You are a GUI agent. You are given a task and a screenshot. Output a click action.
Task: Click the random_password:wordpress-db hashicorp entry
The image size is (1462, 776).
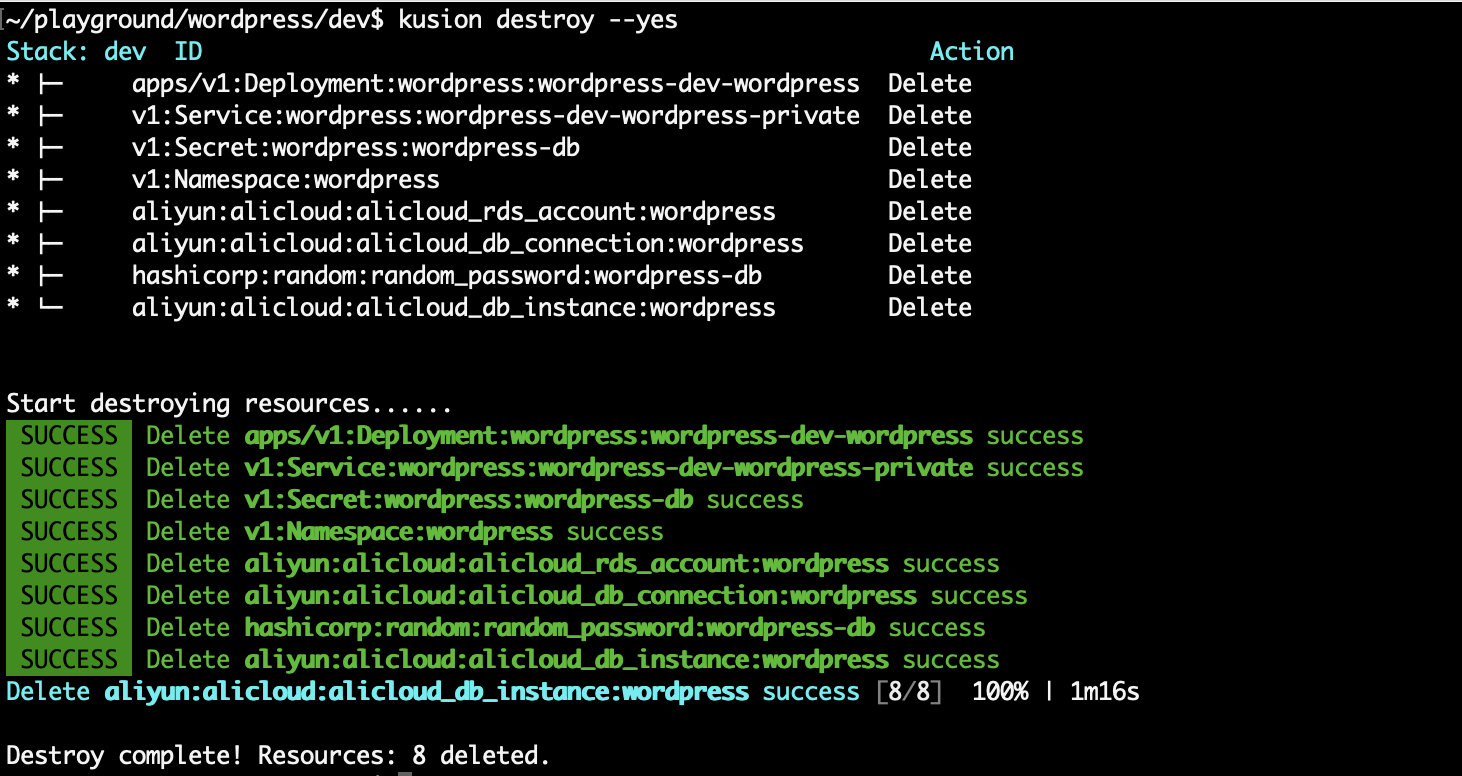coord(450,275)
